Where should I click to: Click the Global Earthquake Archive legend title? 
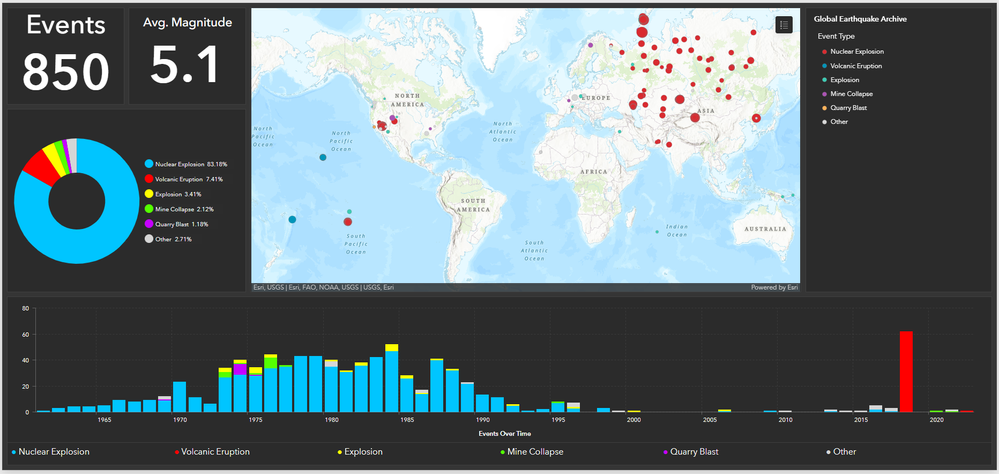[860, 19]
